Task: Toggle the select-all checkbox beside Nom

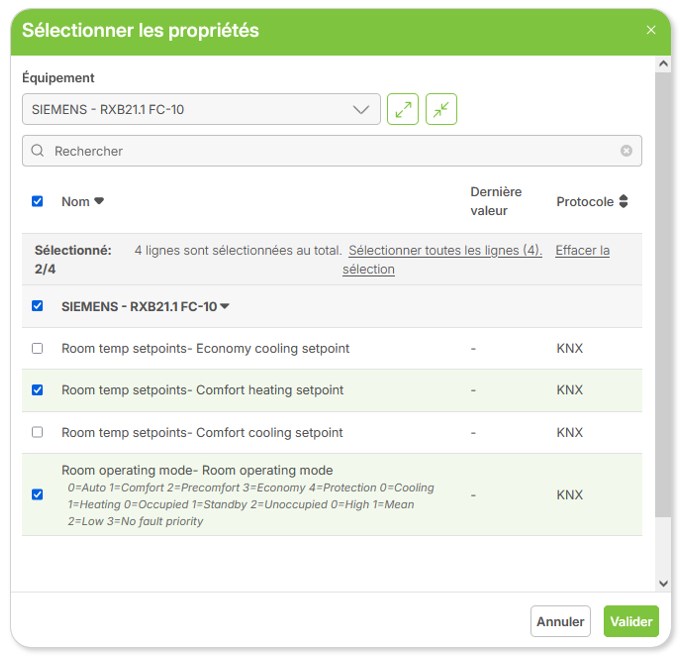Action: pos(38,201)
